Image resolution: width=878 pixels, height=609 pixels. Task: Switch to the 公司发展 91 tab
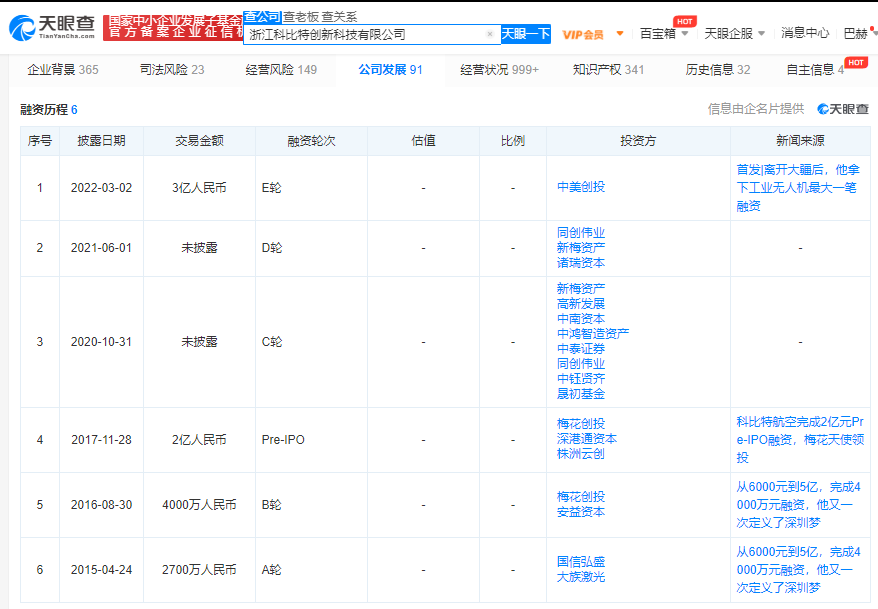(x=390, y=69)
